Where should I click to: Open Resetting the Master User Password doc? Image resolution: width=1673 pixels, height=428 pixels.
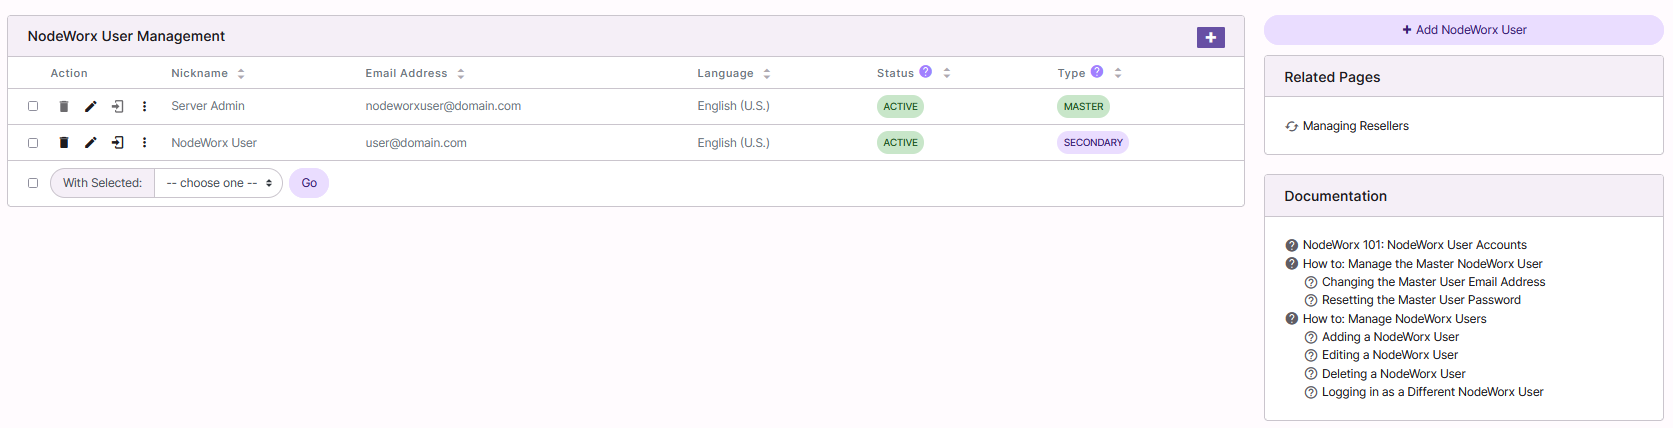click(1421, 300)
